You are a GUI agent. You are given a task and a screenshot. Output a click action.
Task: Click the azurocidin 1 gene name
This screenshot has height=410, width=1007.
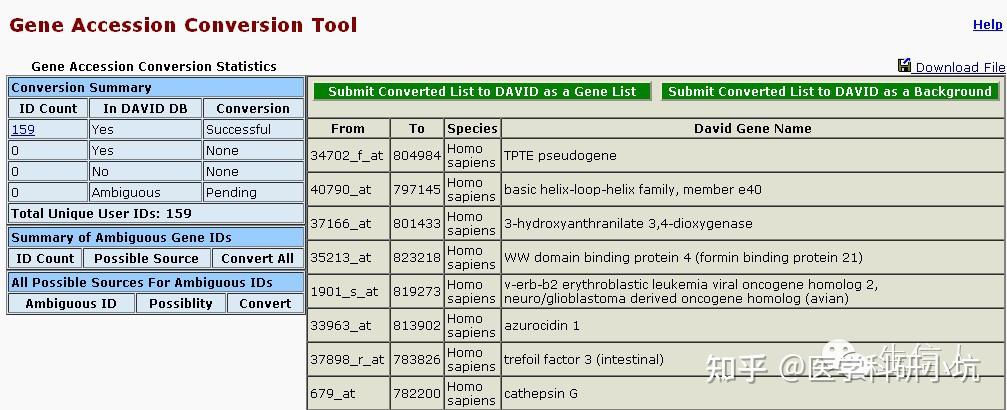pyautogui.click(x=541, y=326)
